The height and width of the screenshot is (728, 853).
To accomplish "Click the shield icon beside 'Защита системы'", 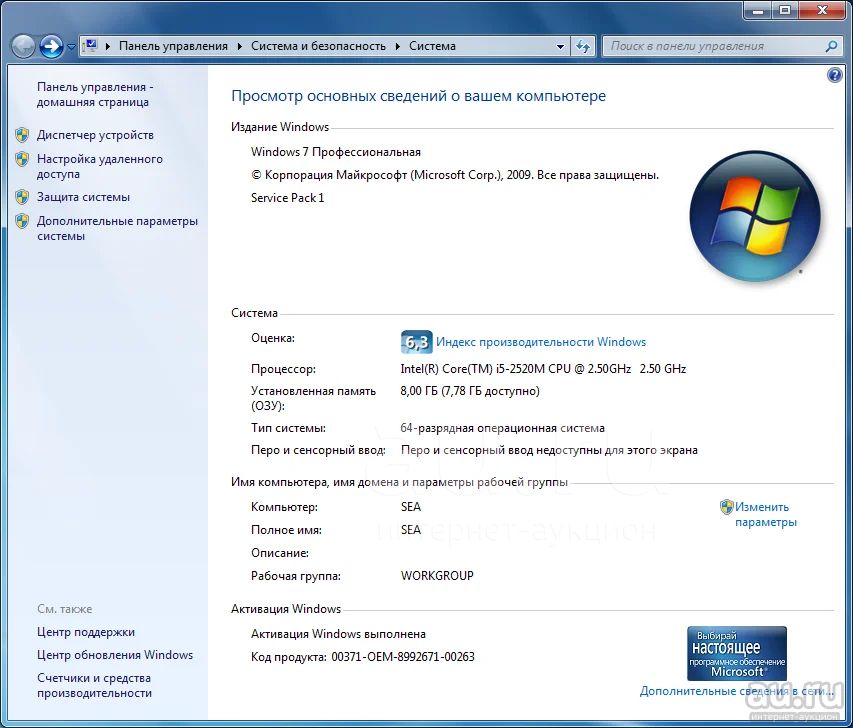I will 22,197.
